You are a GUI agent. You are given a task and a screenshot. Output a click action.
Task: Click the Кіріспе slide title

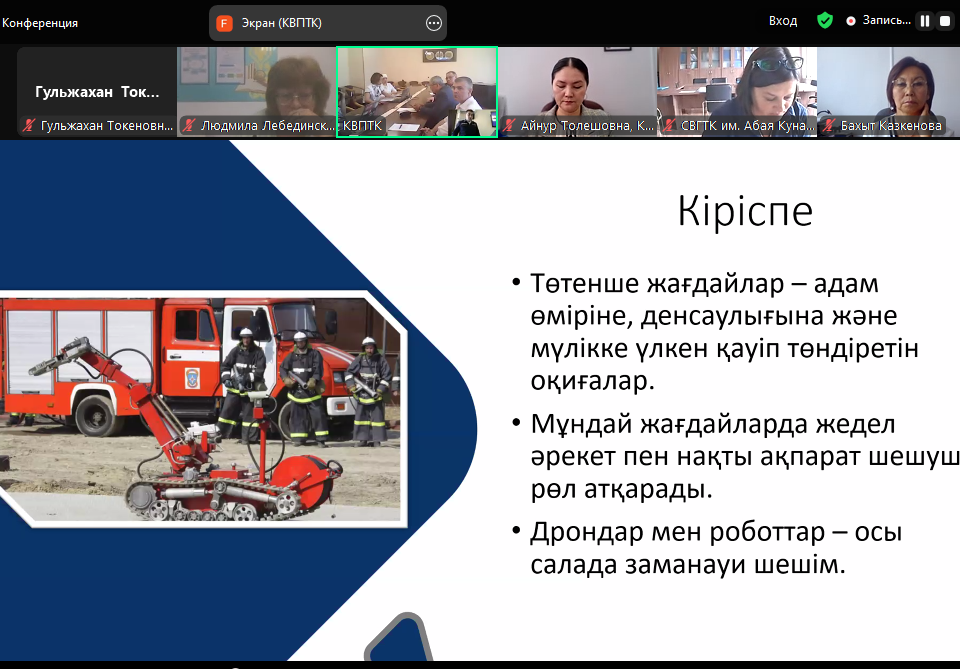coord(745,212)
